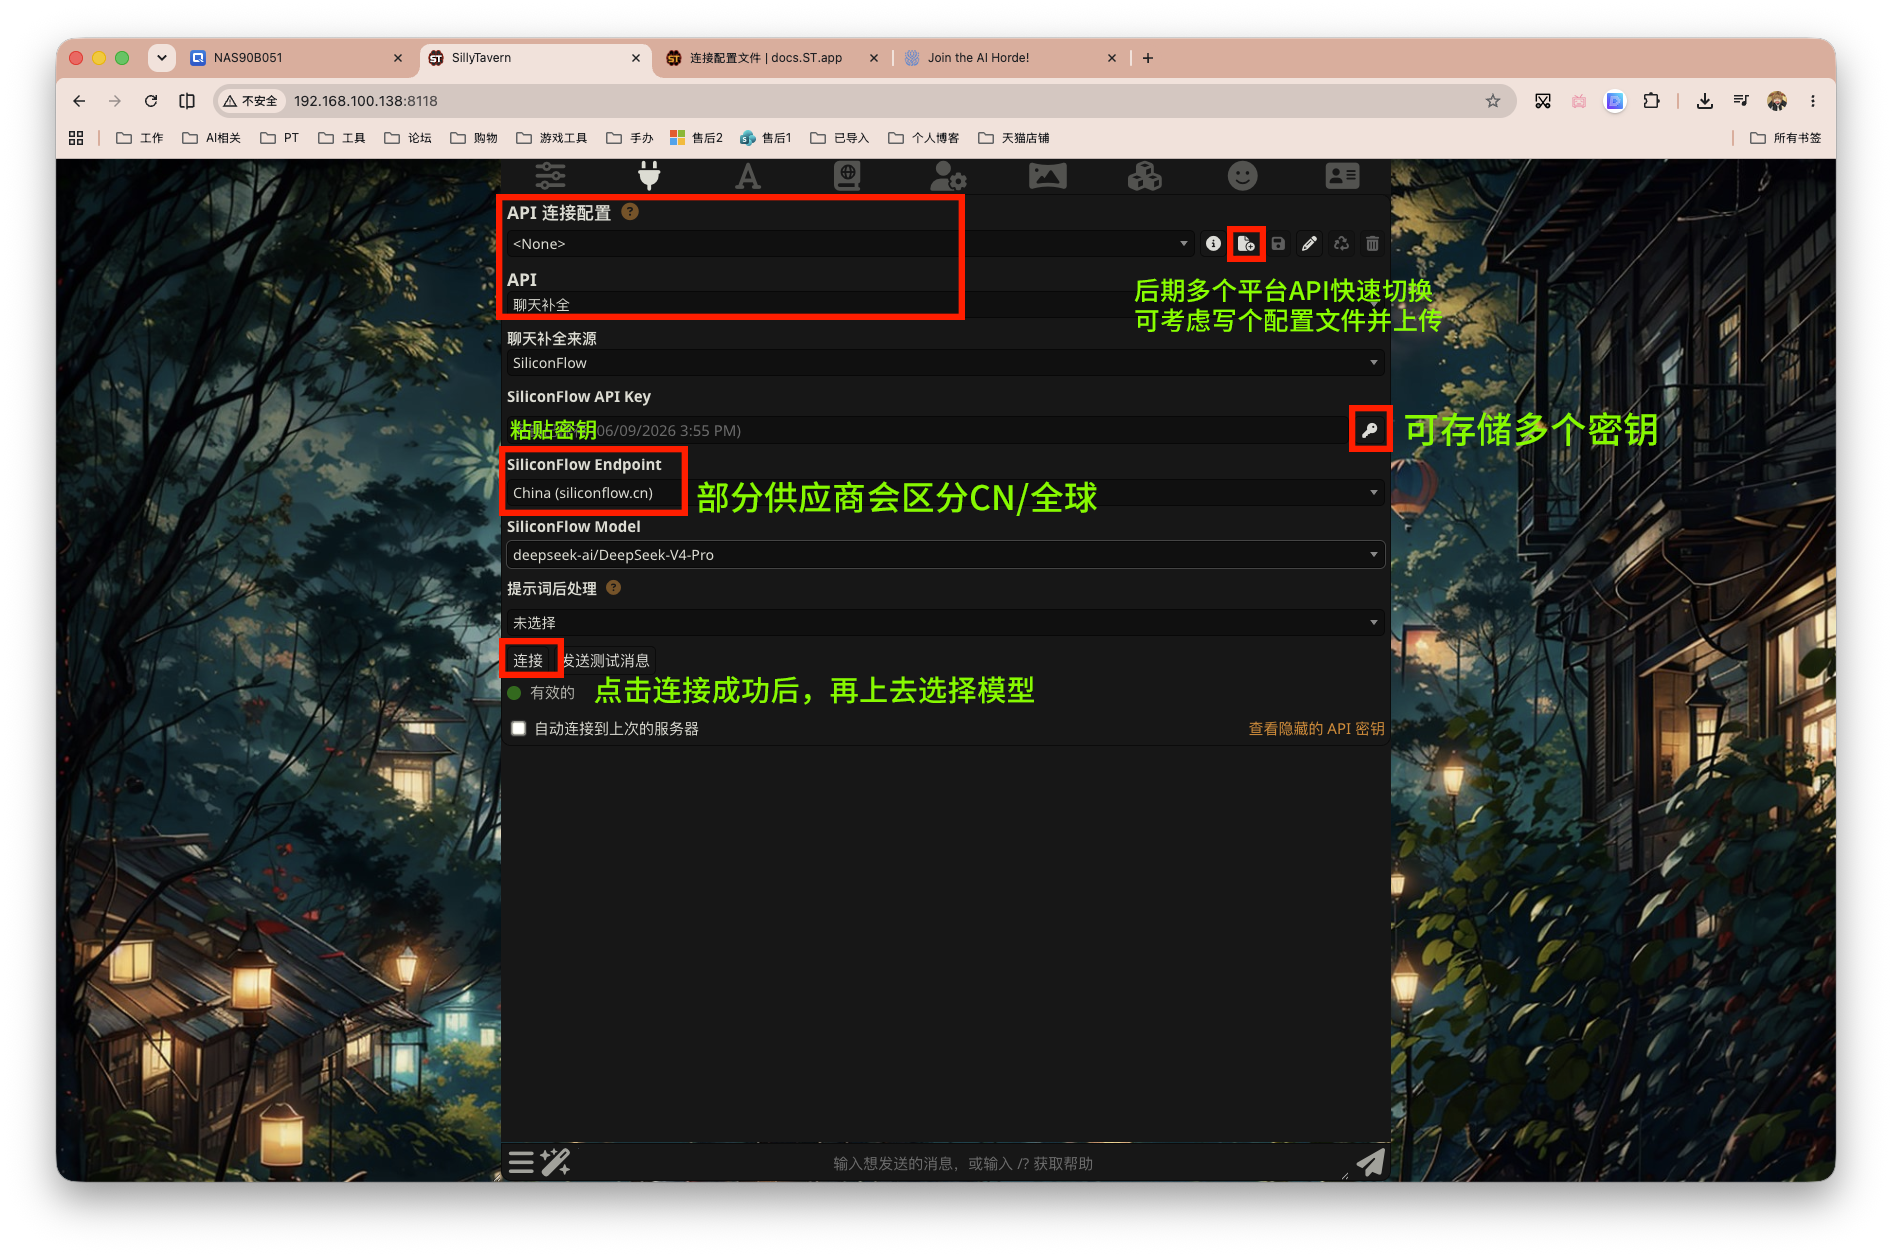The image size is (1892, 1256).
Task: View connection profile details info icon
Action: pyautogui.click(x=1213, y=243)
